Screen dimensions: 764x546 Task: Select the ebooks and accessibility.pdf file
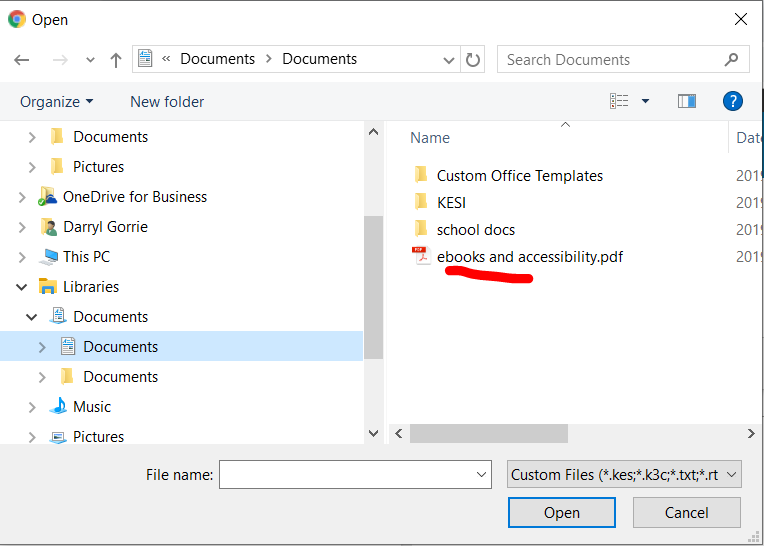coord(530,257)
